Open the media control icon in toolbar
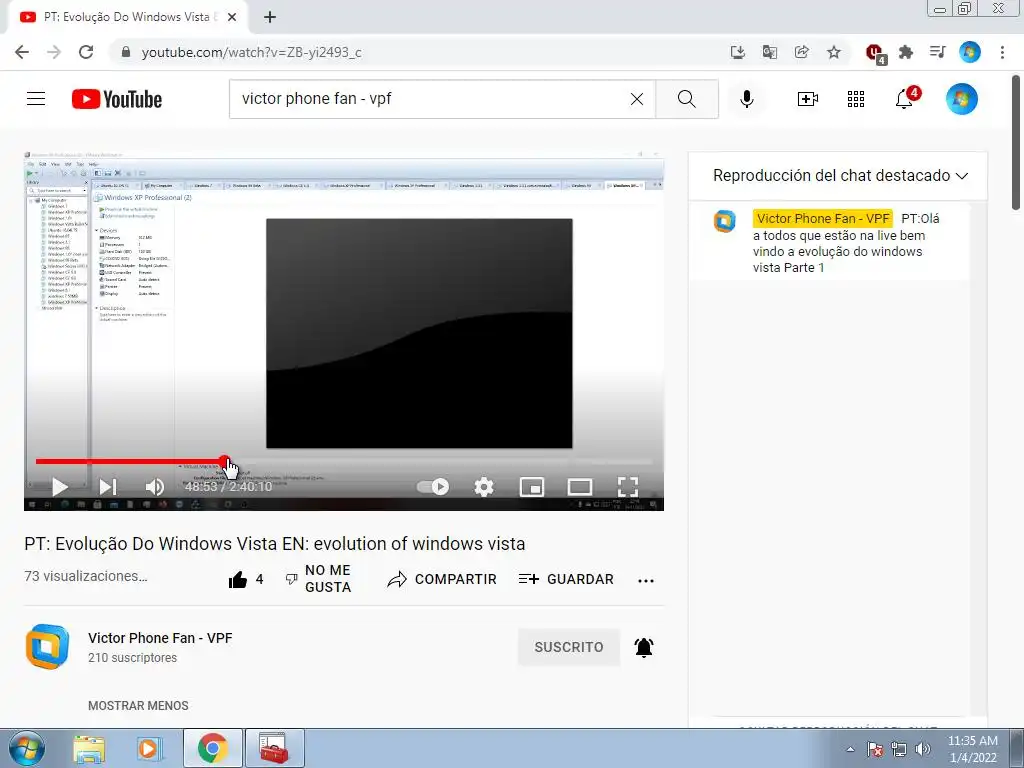 [937, 52]
